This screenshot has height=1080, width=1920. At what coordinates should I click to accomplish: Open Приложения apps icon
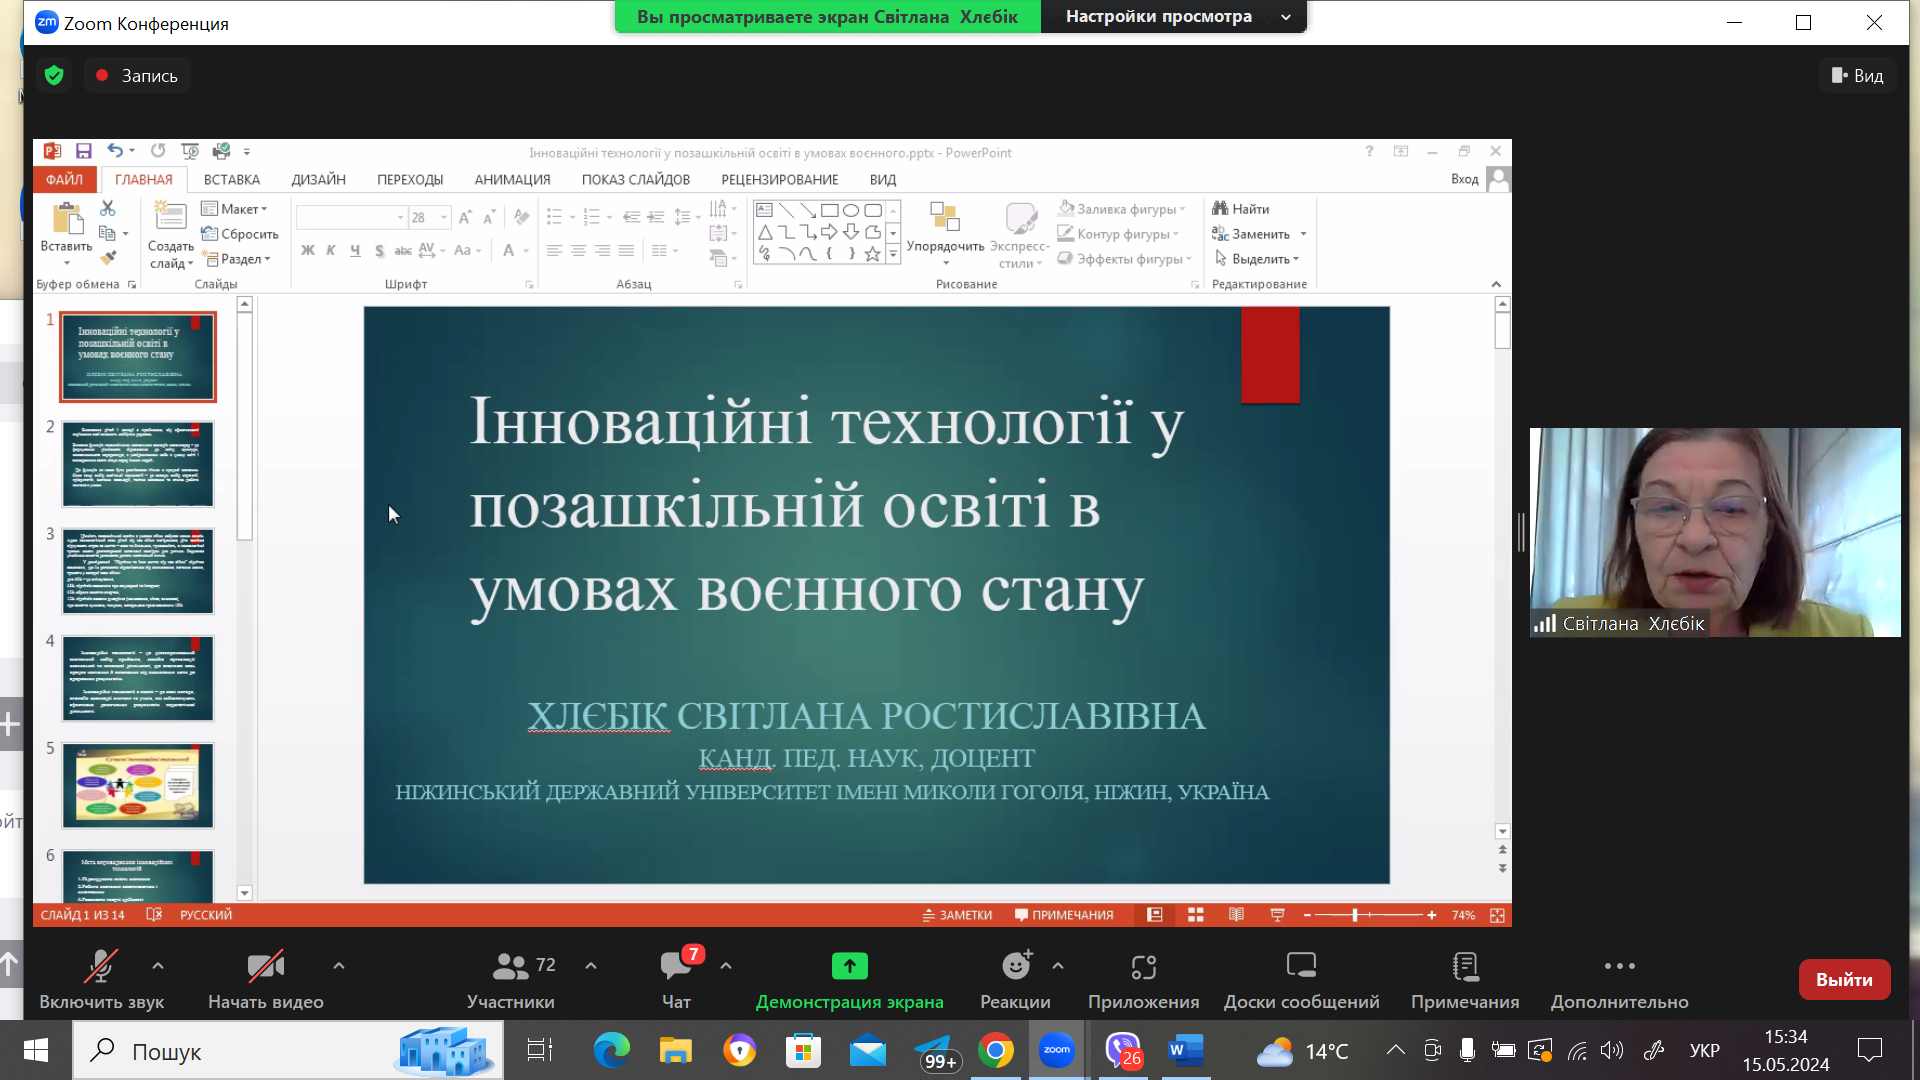click(x=1143, y=967)
